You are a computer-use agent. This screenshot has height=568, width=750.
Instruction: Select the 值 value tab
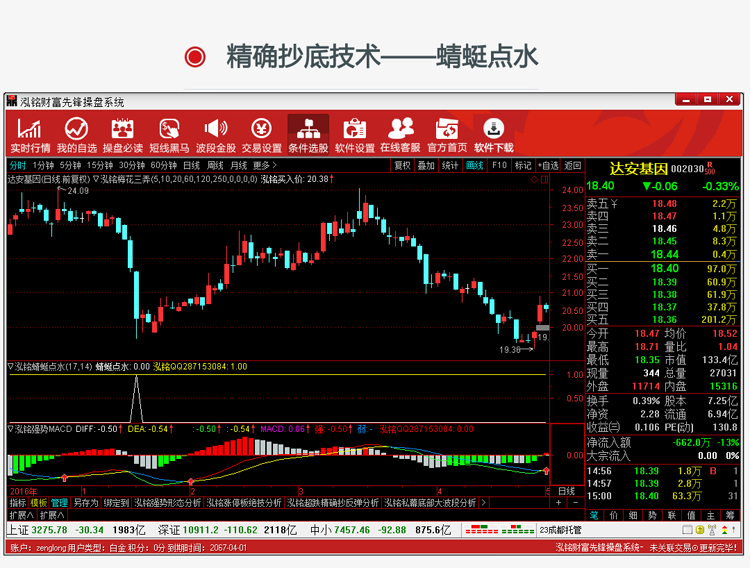click(691, 515)
